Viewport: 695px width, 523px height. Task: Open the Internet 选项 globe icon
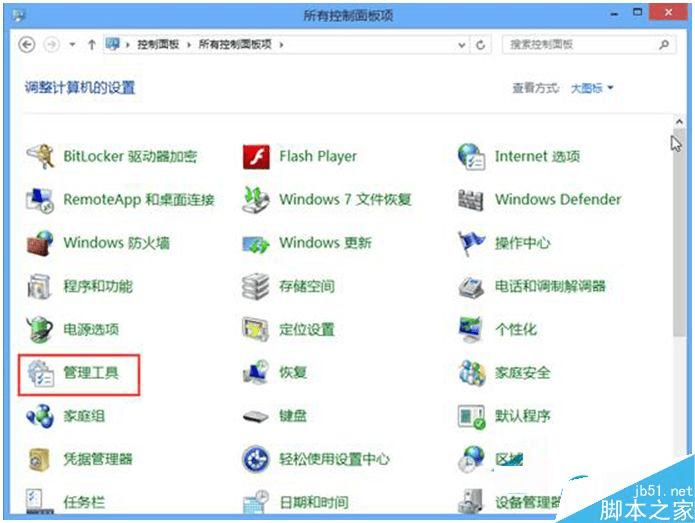[x=471, y=156]
